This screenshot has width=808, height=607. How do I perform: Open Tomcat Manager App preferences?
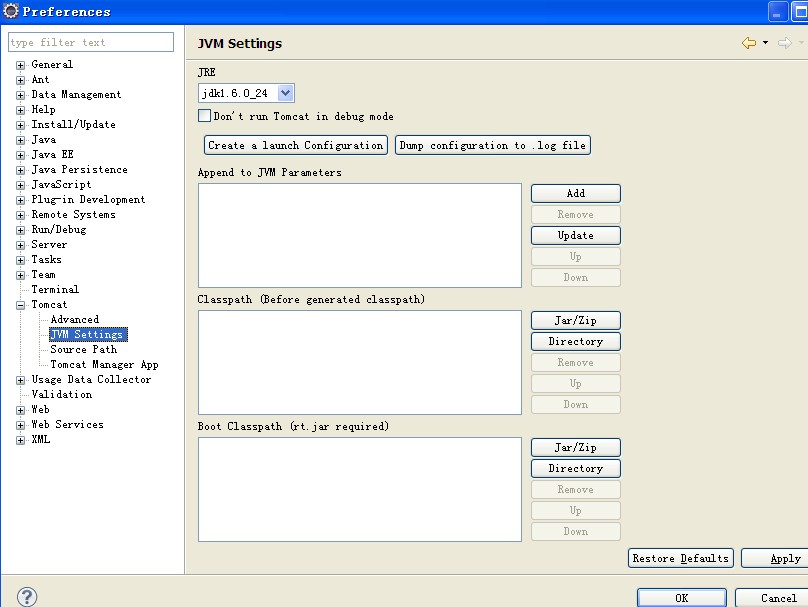tap(104, 364)
